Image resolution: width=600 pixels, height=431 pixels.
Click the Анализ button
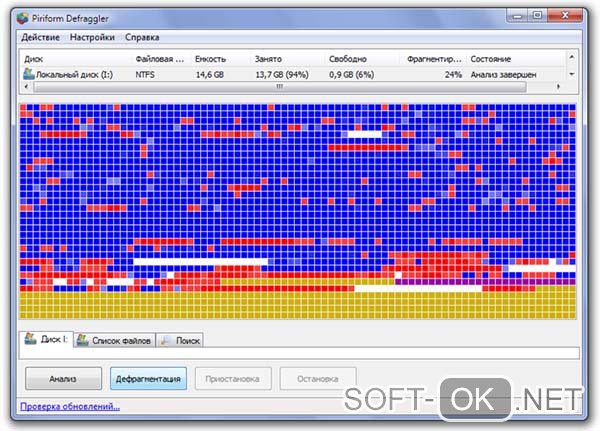(x=64, y=379)
